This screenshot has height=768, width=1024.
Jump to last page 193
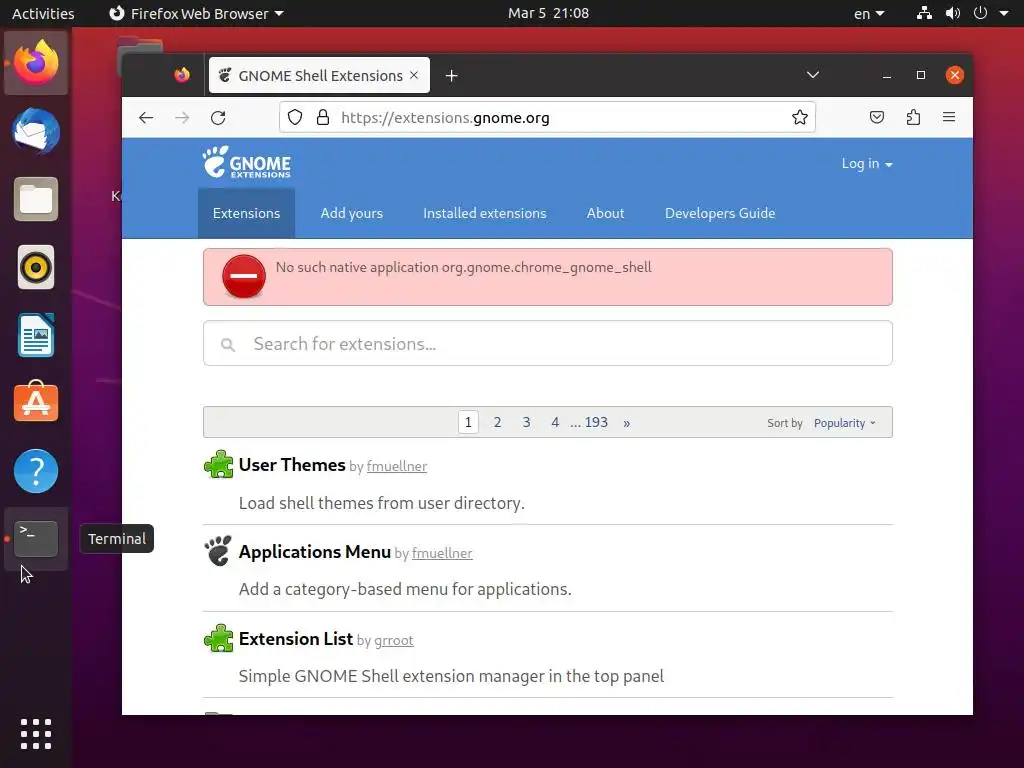(596, 423)
